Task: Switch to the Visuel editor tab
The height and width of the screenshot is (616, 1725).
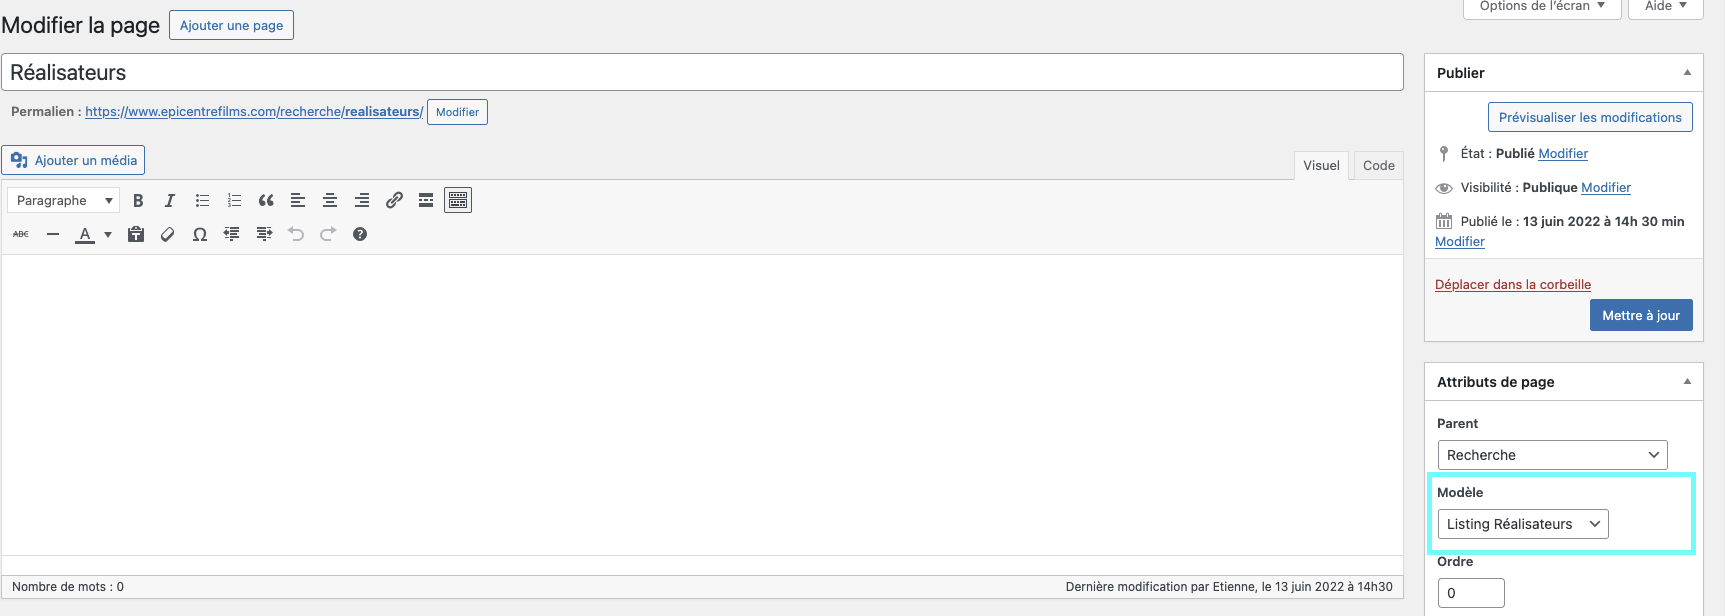Action: pyautogui.click(x=1321, y=166)
